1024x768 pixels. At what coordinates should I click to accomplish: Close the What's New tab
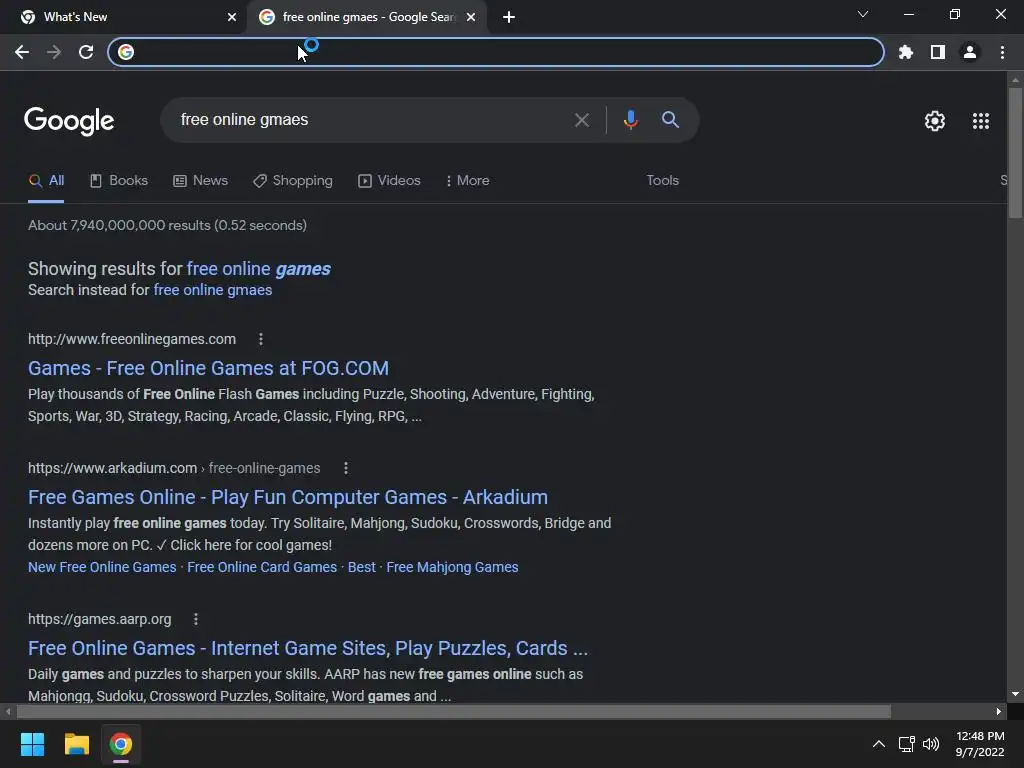point(232,17)
